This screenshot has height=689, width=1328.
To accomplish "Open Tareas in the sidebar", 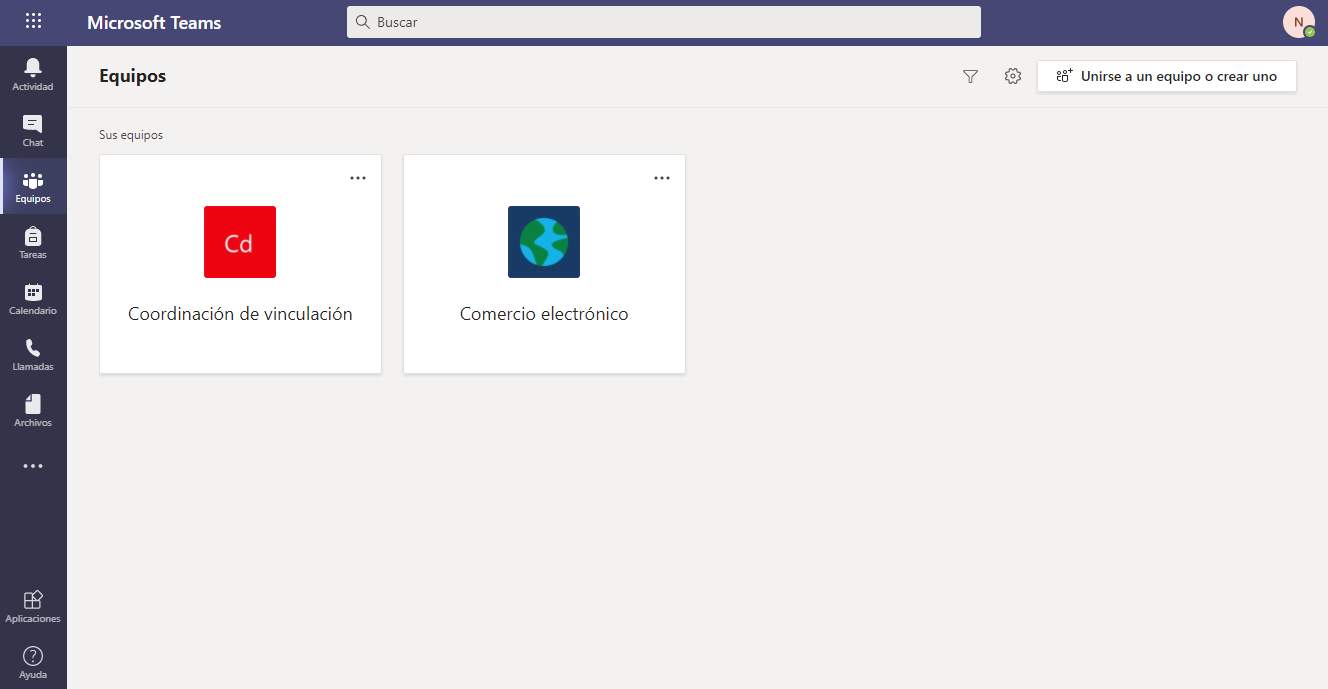I will (x=33, y=242).
